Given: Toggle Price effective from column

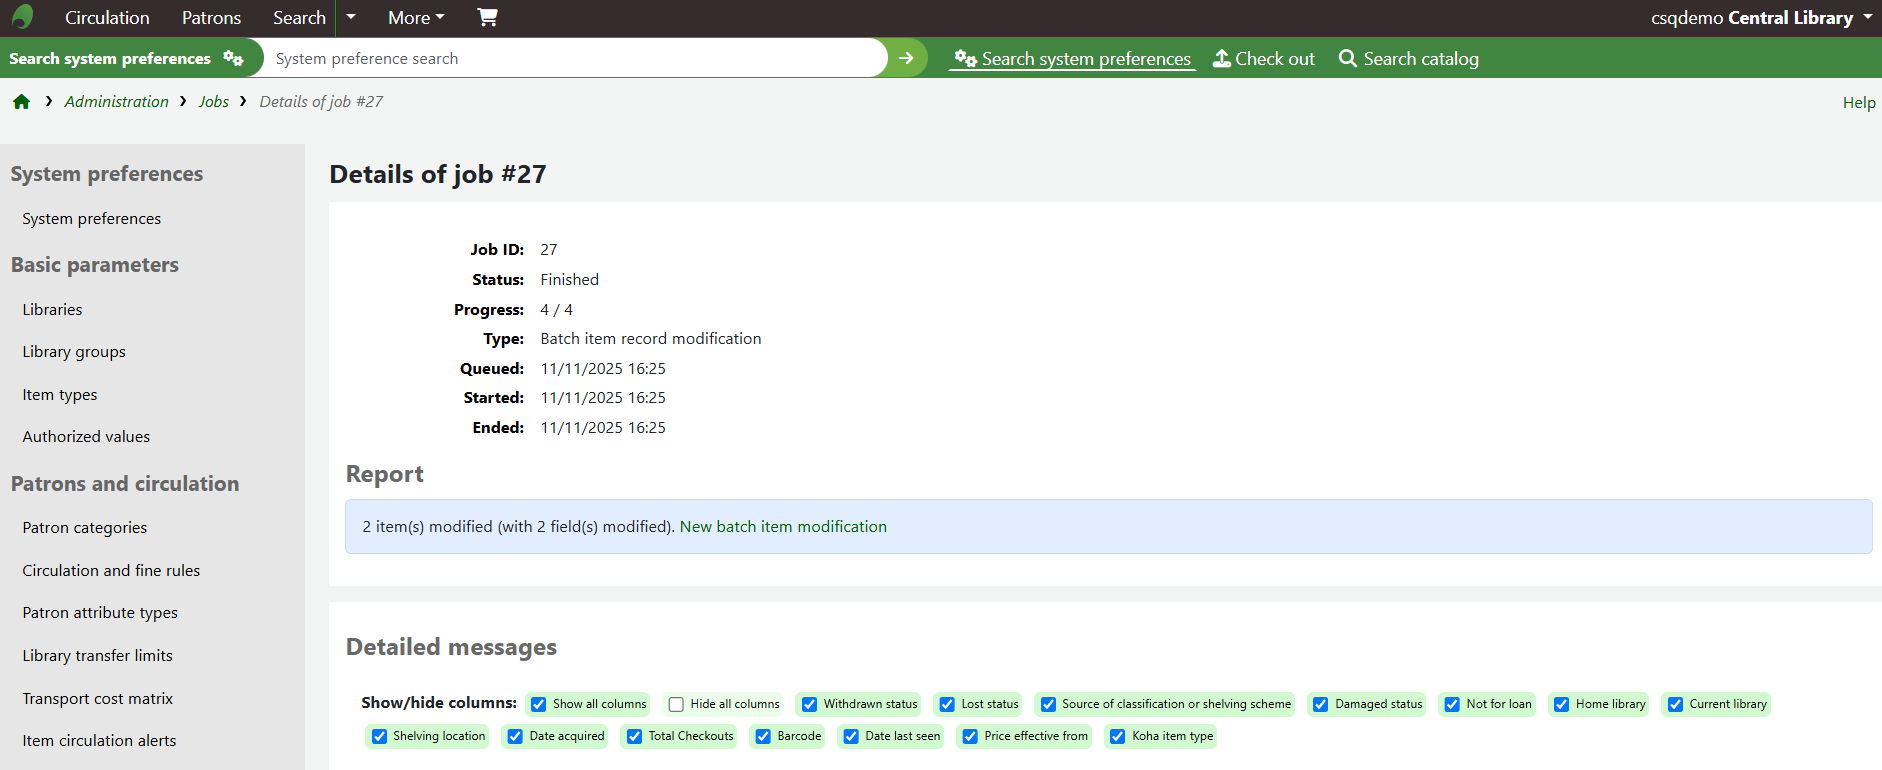Looking at the screenshot, I should point(970,736).
